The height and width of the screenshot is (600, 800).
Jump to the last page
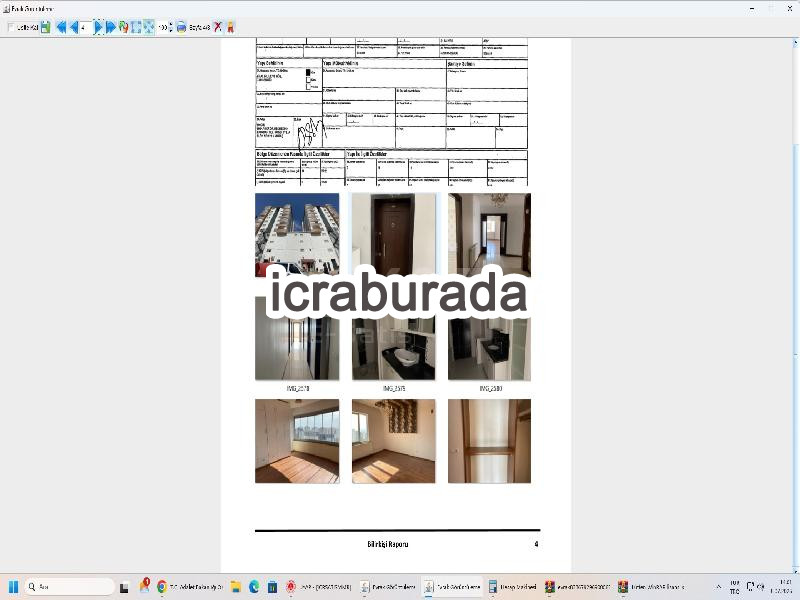(111, 27)
